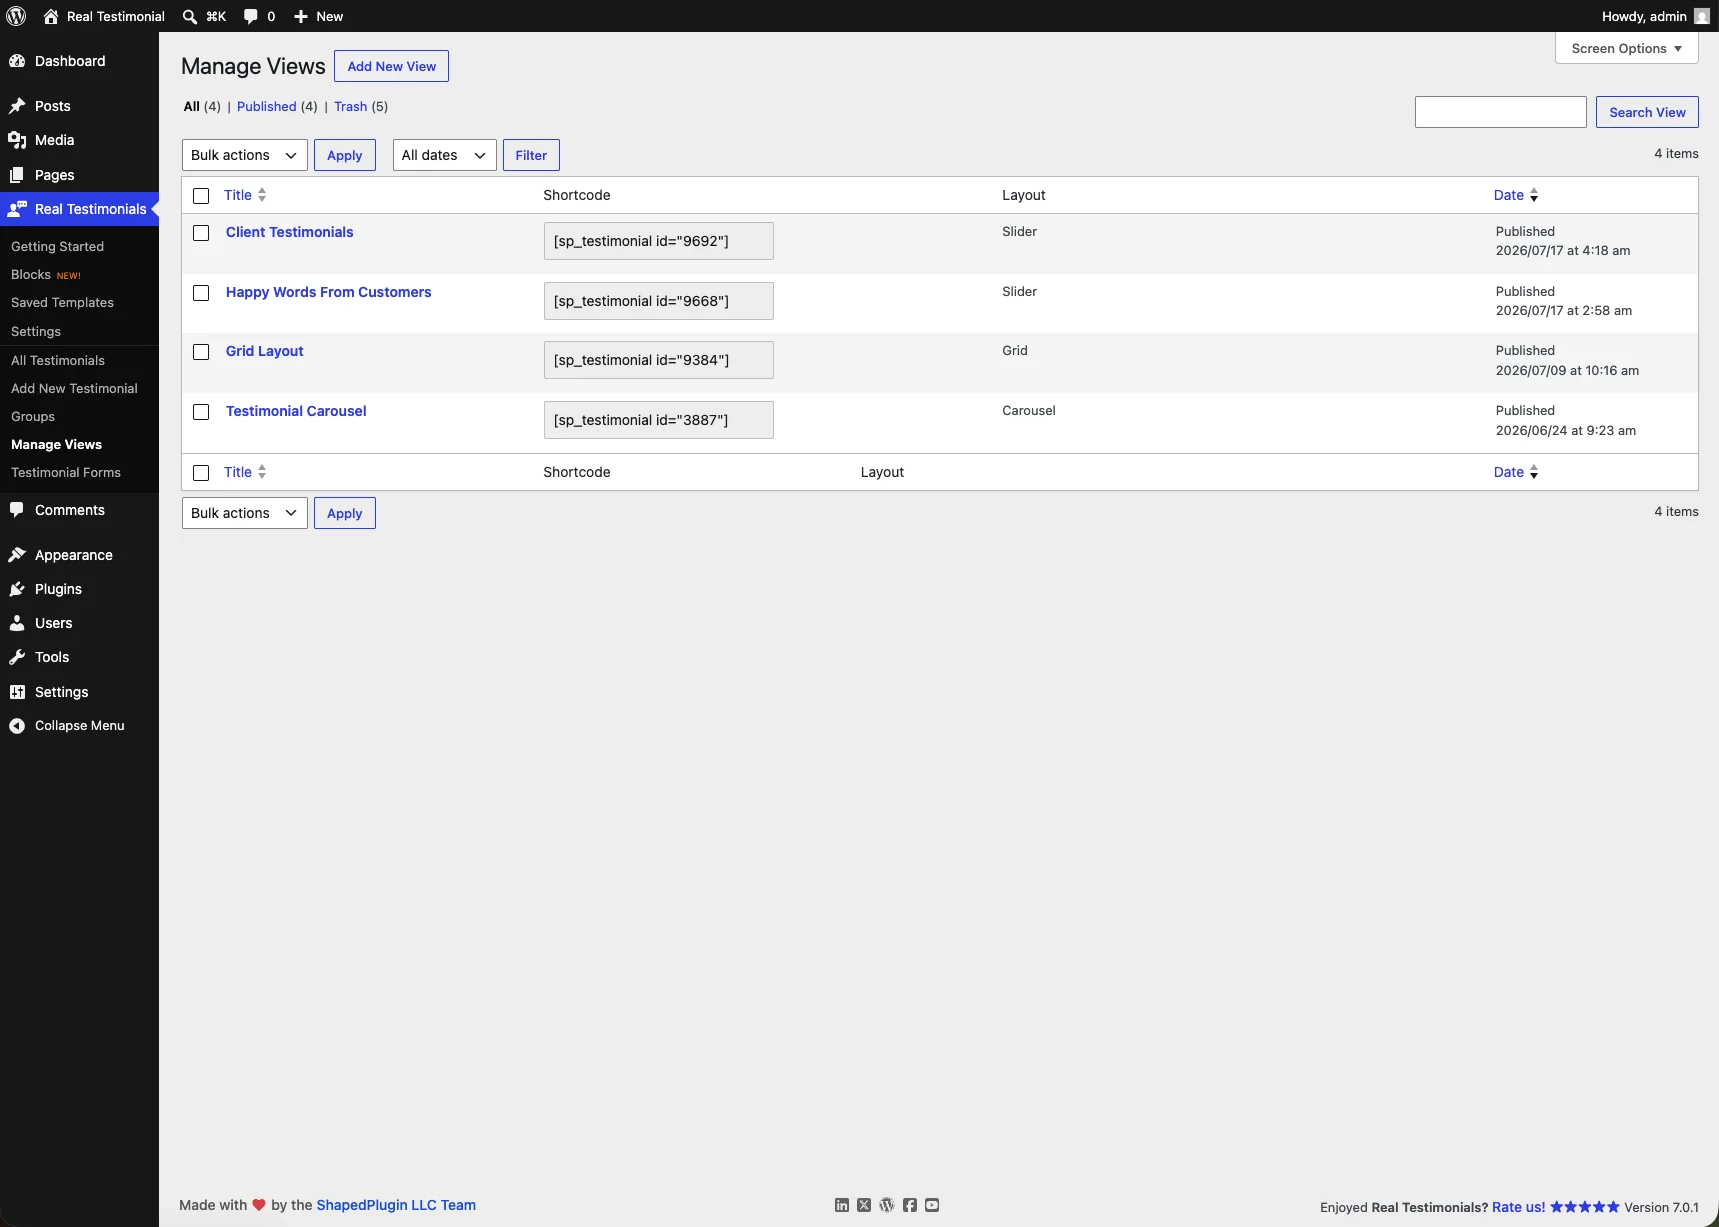The height and width of the screenshot is (1227, 1719).
Task: Open the Facebook icon in the footer
Action: pos(910,1205)
